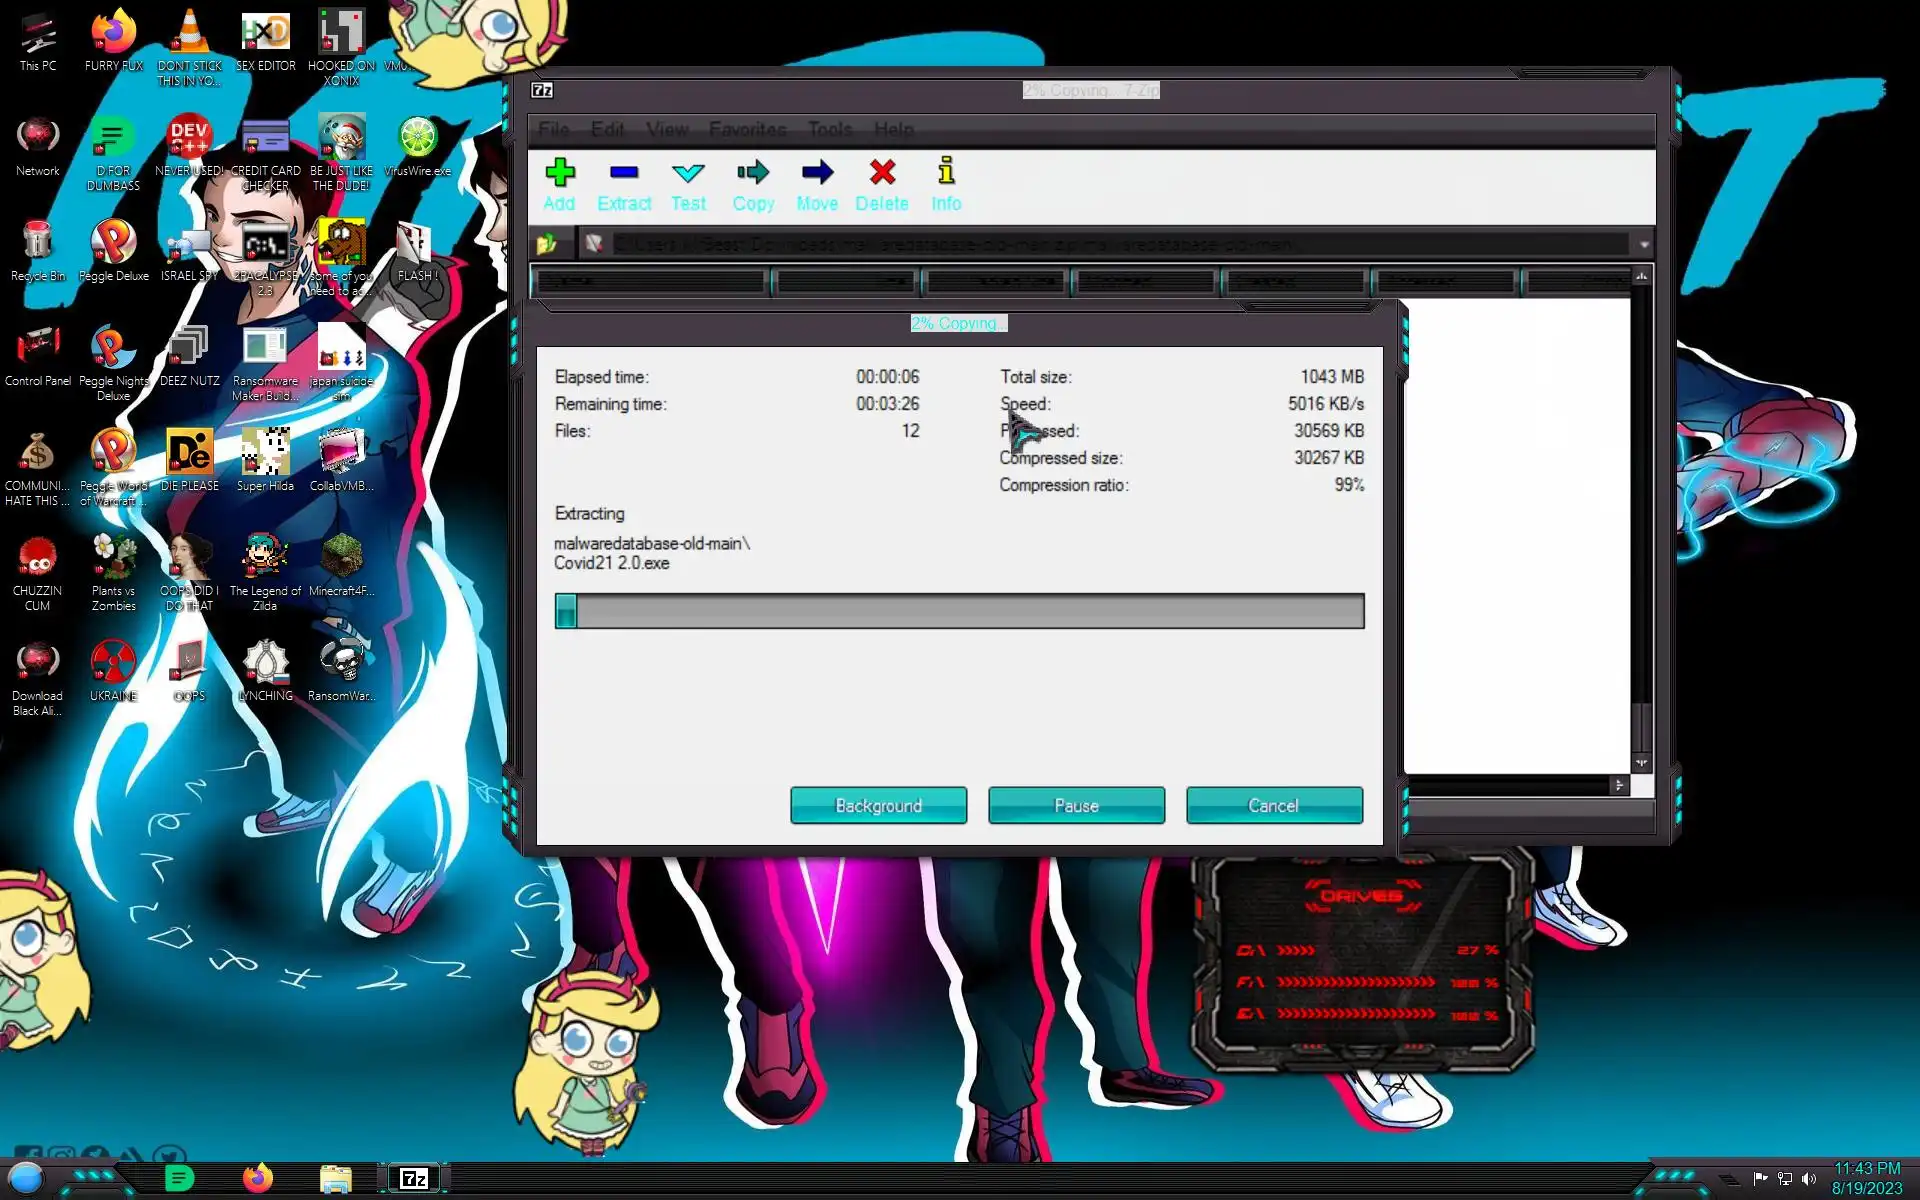This screenshot has width=1920, height=1200.
Task: Pause the copying operation
Action: pyautogui.click(x=1076, y=805)
